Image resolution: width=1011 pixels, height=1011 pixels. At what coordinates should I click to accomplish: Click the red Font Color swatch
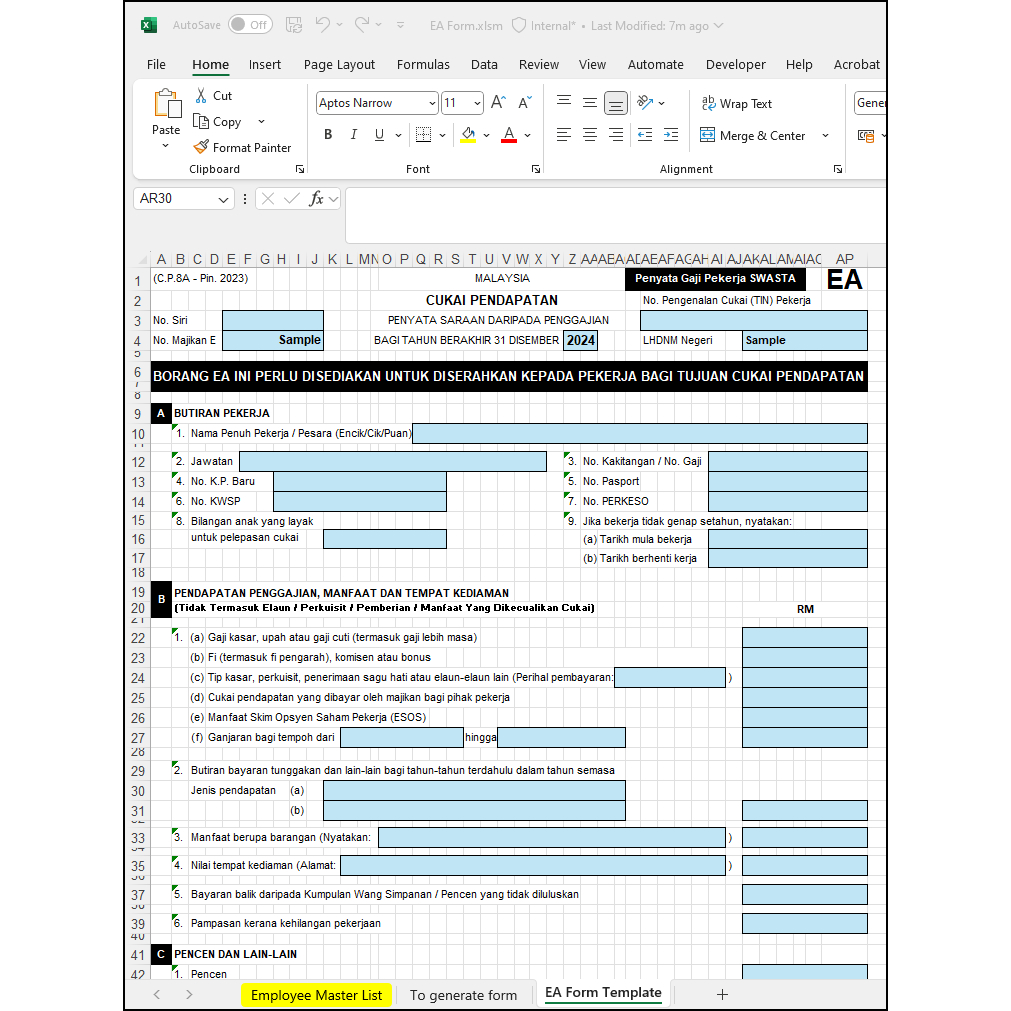pyautogui.click(x=509, y=134)
